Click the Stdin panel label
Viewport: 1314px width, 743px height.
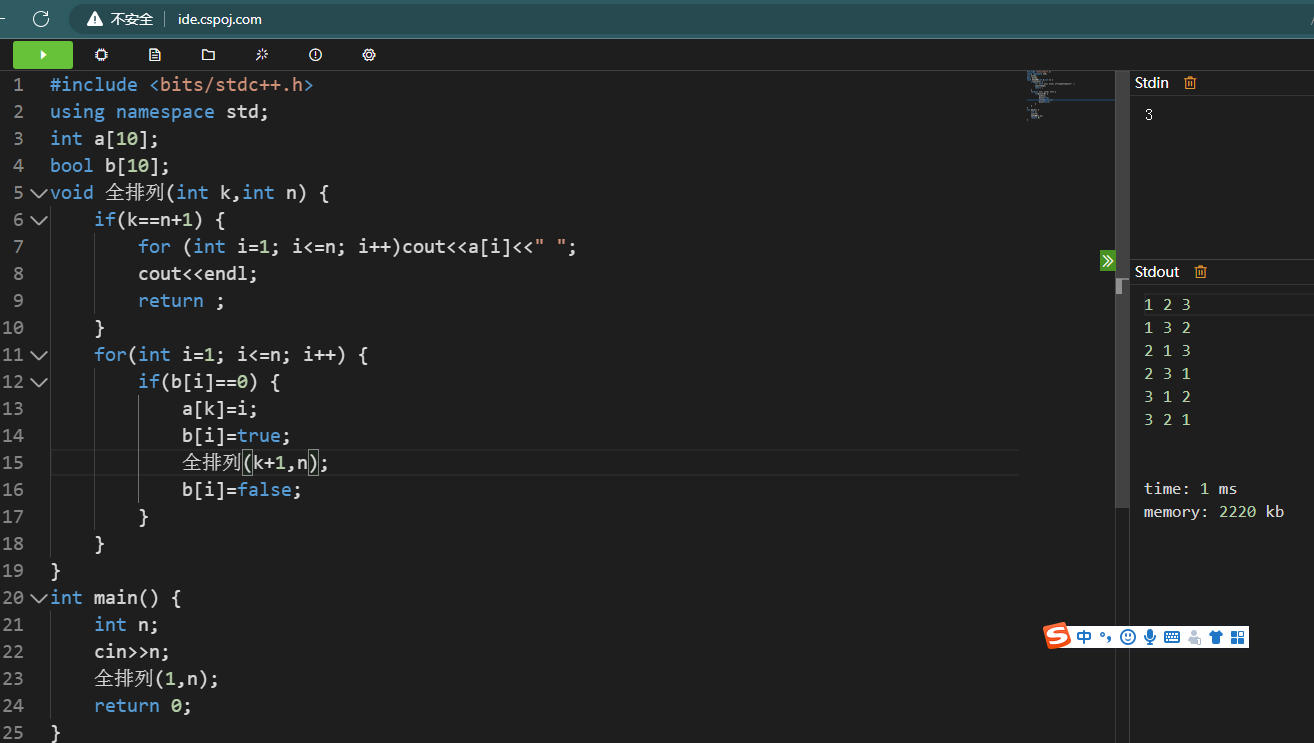[x=1152, y=83]
